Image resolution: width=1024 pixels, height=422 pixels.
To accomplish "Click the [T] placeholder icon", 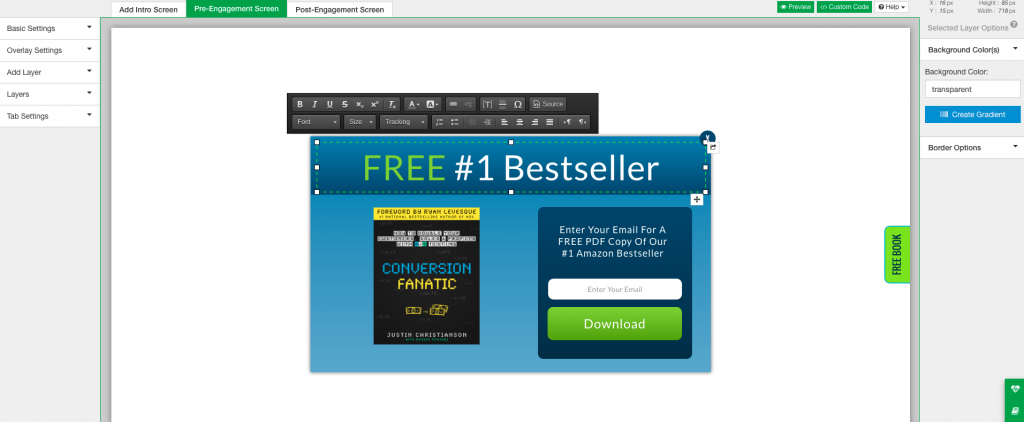I will [487, 105].
